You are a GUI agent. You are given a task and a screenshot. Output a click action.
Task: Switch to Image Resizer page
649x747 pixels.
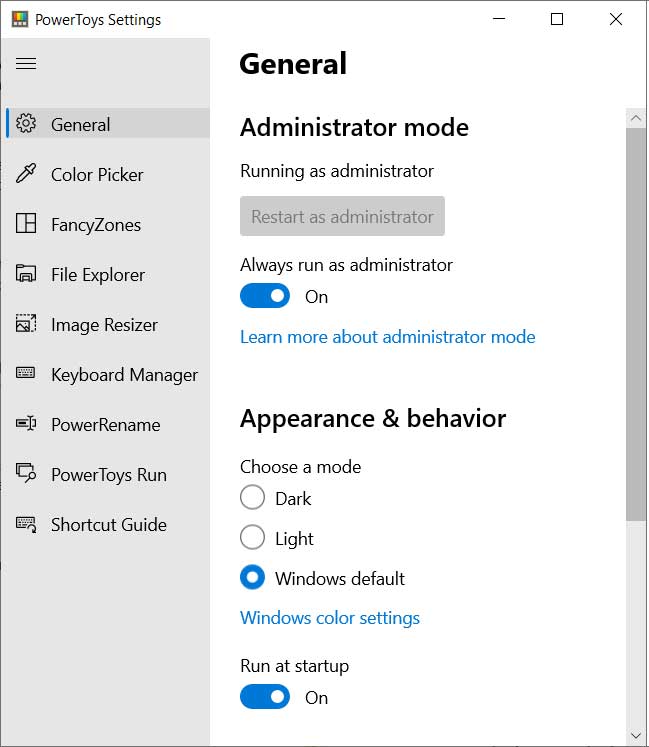point(108,324)
